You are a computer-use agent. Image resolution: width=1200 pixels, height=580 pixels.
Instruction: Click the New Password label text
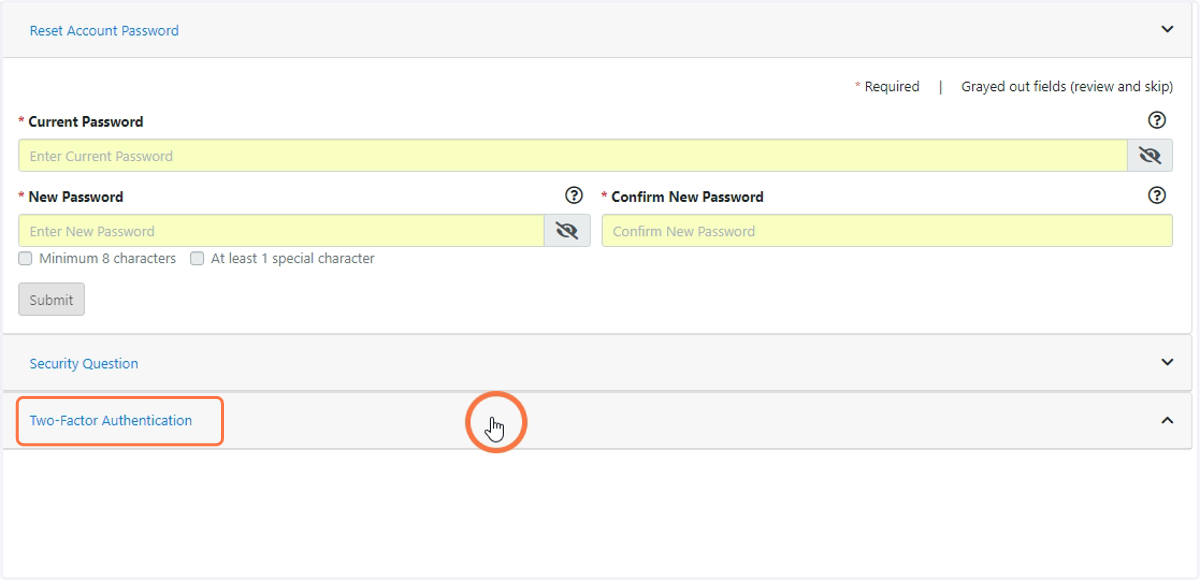[x=76, y=197]
